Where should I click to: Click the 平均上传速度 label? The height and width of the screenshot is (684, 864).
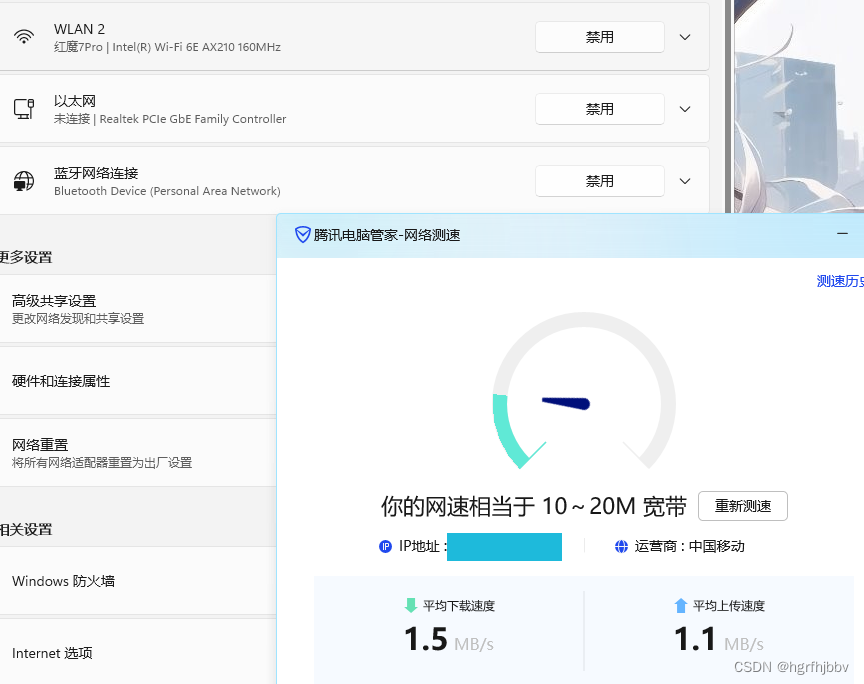[728, 606]
